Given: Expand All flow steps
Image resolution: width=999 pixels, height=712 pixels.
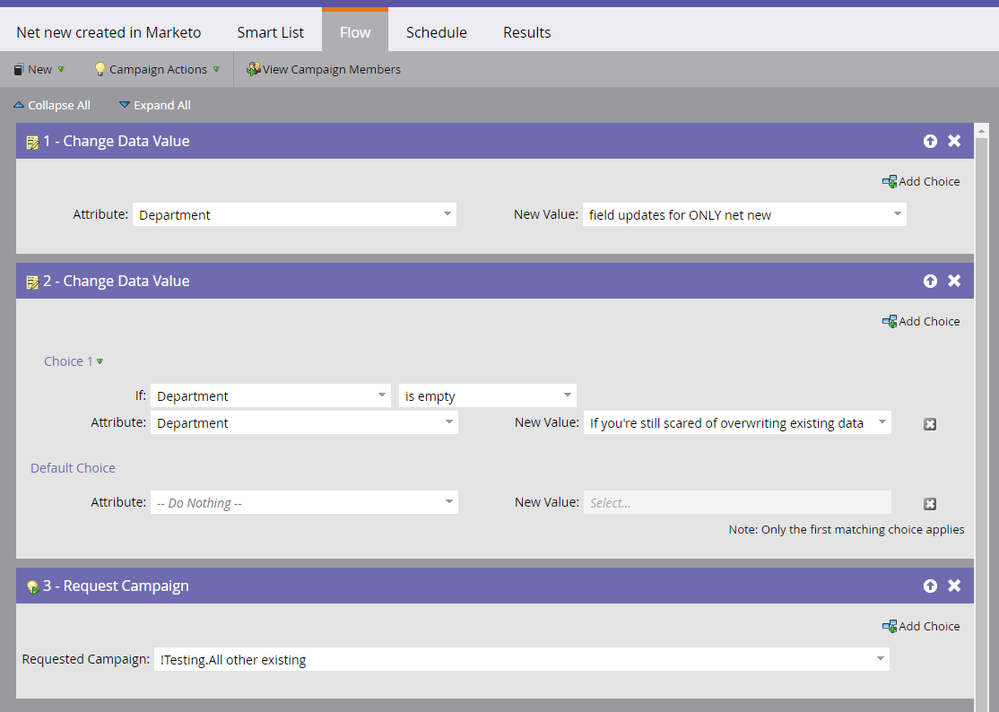Looking at the screenshot, I should (x=154, y=105).
